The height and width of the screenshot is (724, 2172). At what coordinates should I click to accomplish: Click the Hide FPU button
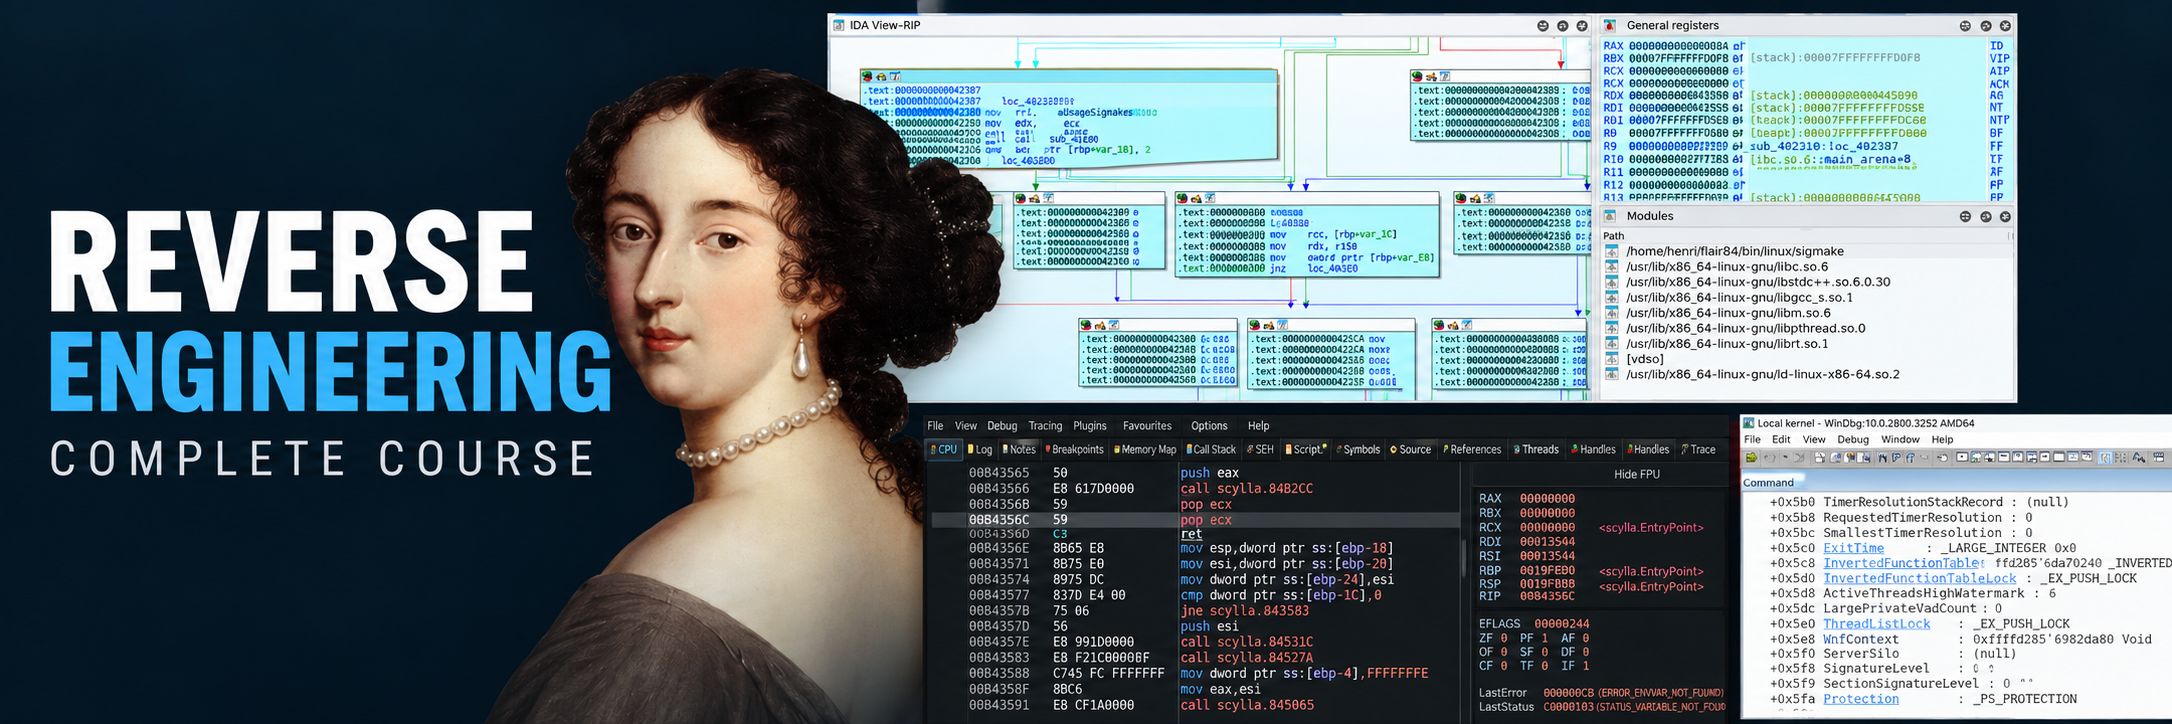[x=1637, y=475]
